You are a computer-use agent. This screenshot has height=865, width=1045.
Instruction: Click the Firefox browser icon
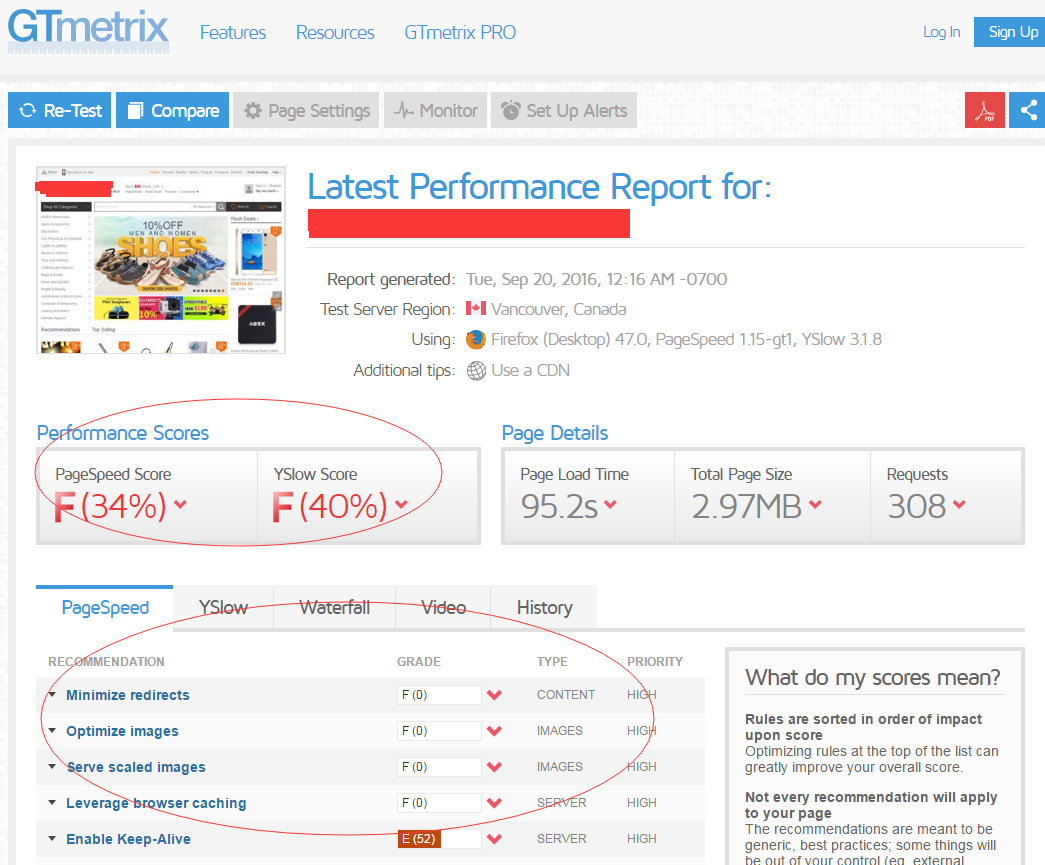[476, 339]
